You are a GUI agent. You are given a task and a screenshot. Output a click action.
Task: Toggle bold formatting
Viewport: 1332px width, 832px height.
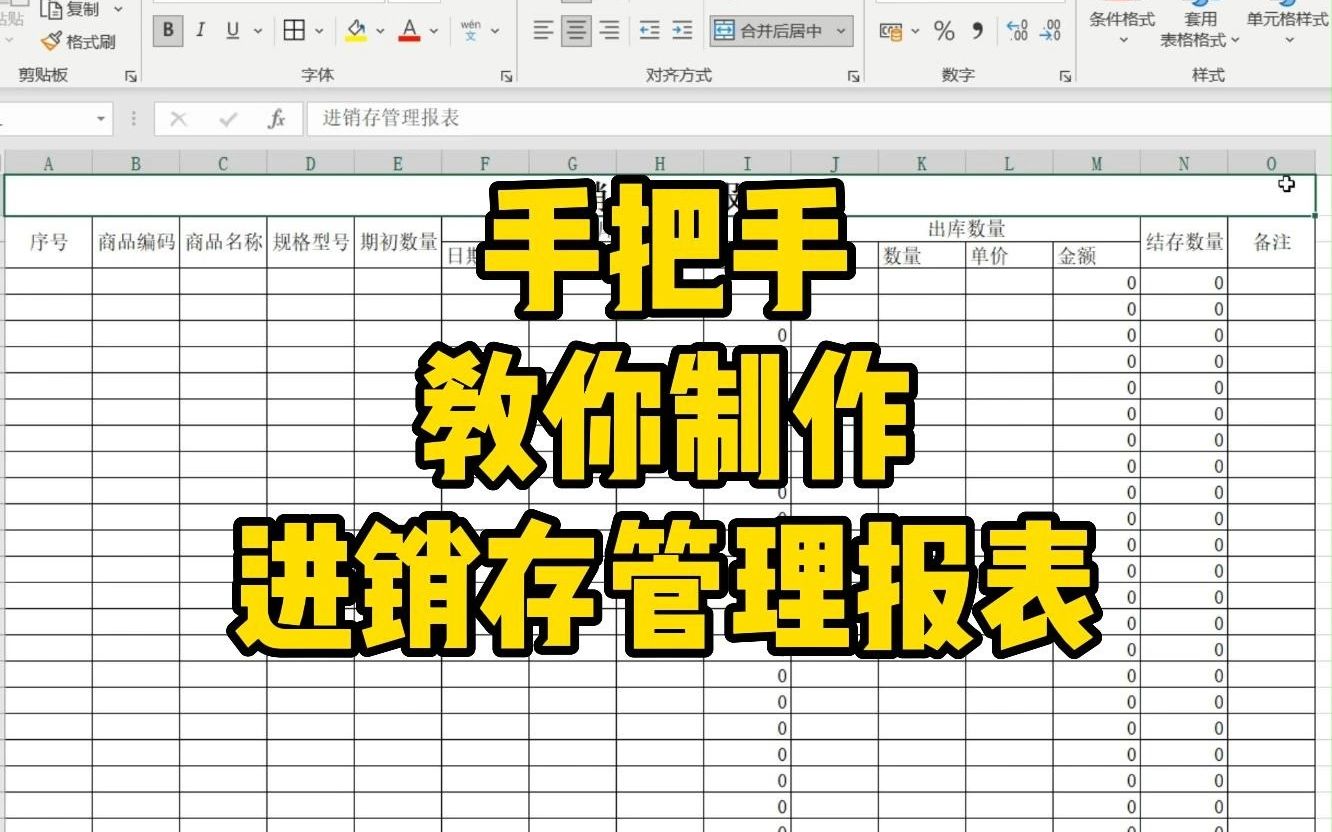tap(167, 31)
